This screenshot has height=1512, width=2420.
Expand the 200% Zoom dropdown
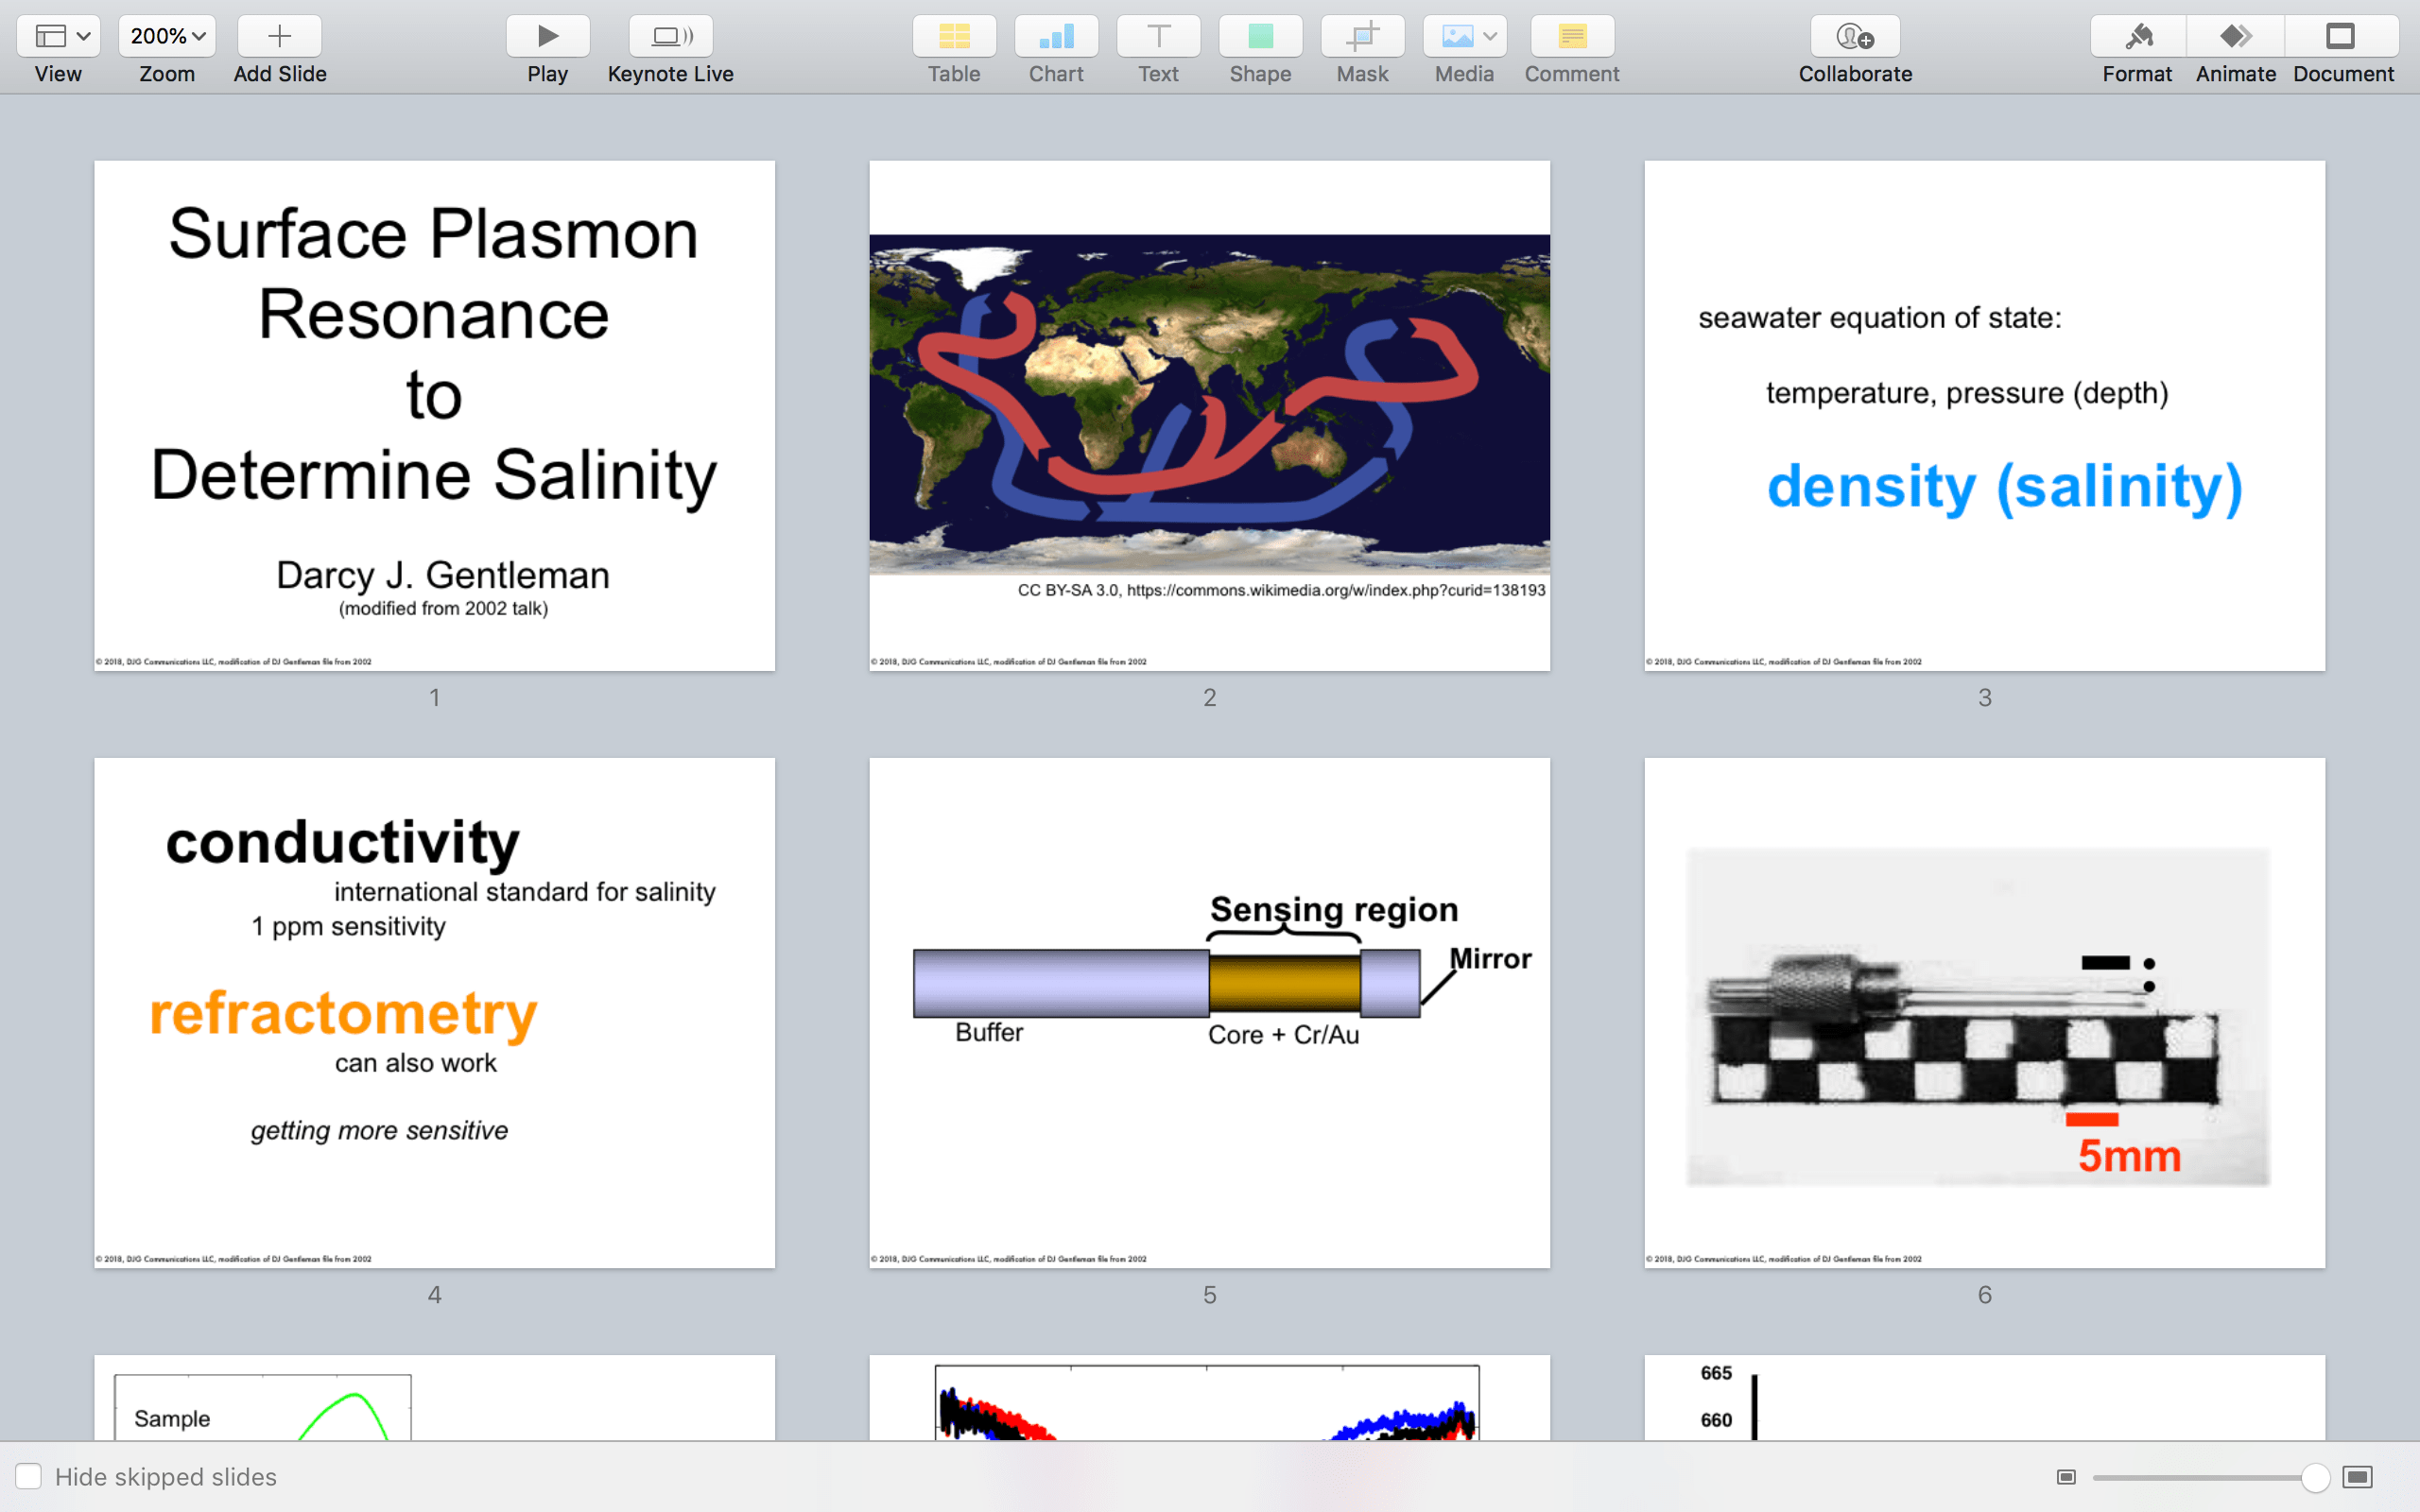pyautogui.click(x=167, y=37)
